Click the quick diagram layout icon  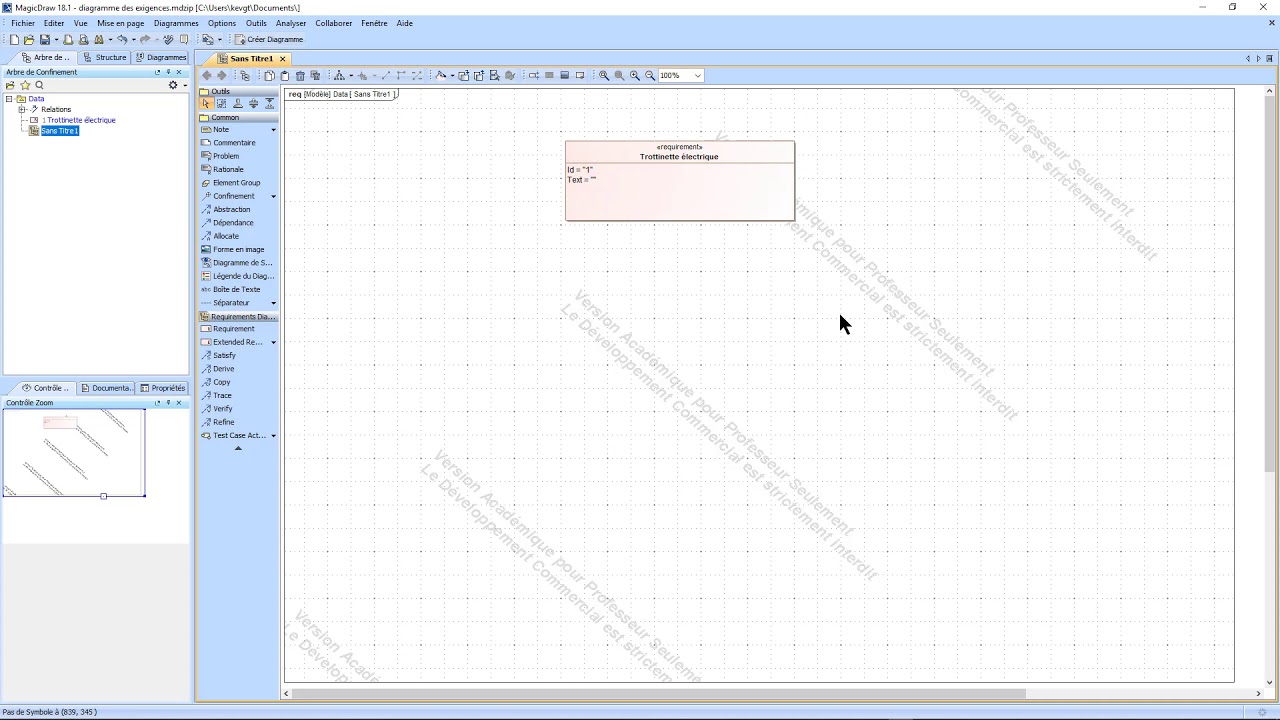(339, 75)
